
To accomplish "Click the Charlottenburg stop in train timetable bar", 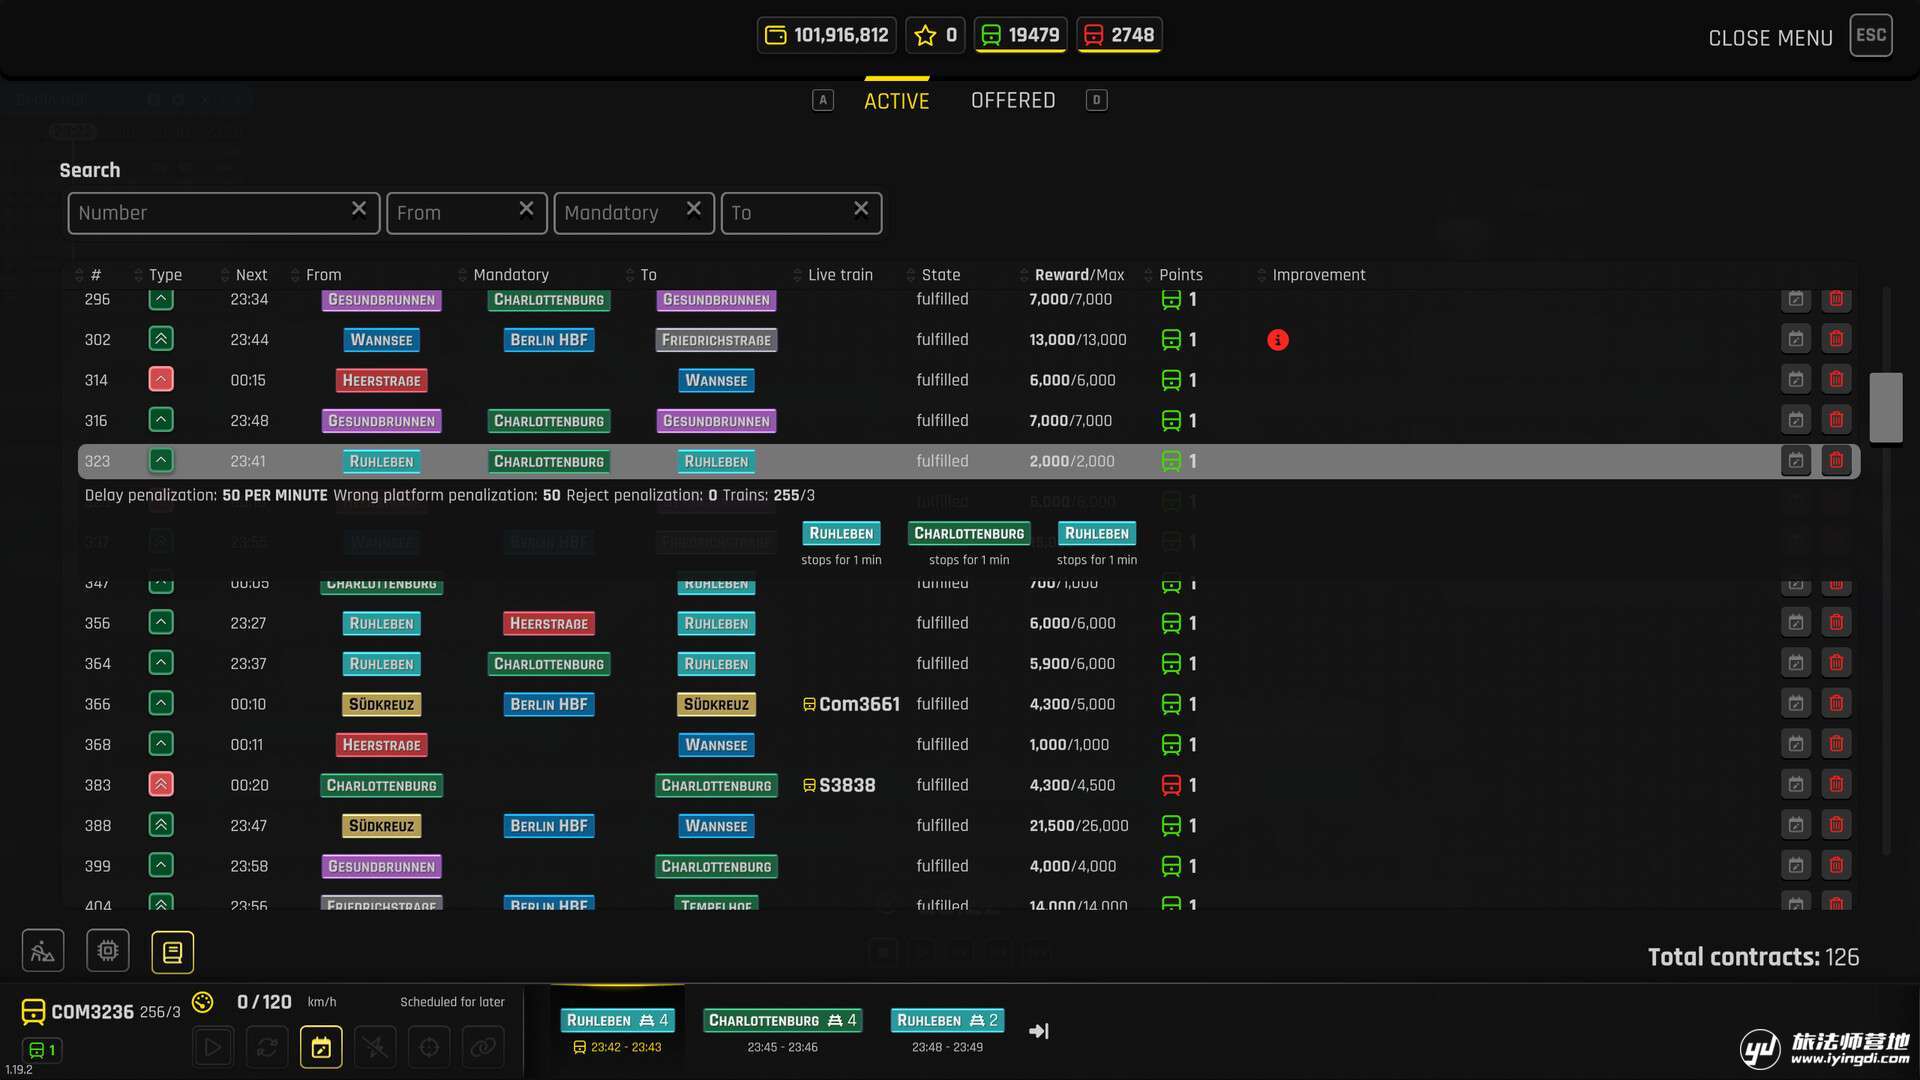I will 782,1020.
